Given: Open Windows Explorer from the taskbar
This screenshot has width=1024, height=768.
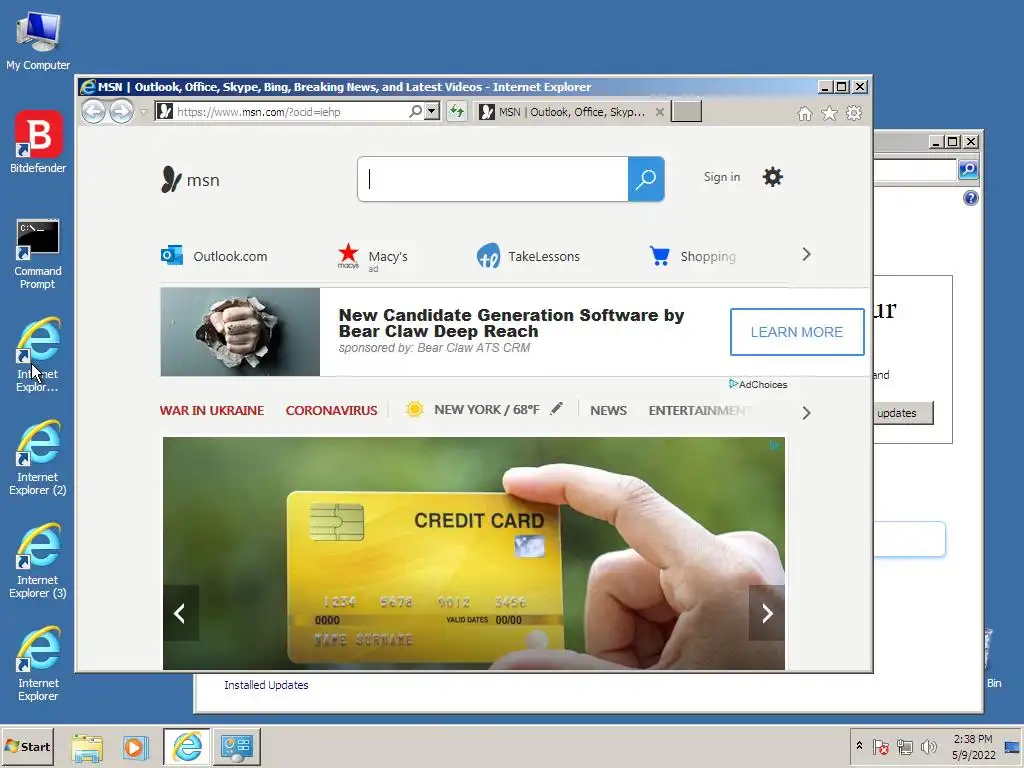Looking at the screenshot, I should pos(88,746).
